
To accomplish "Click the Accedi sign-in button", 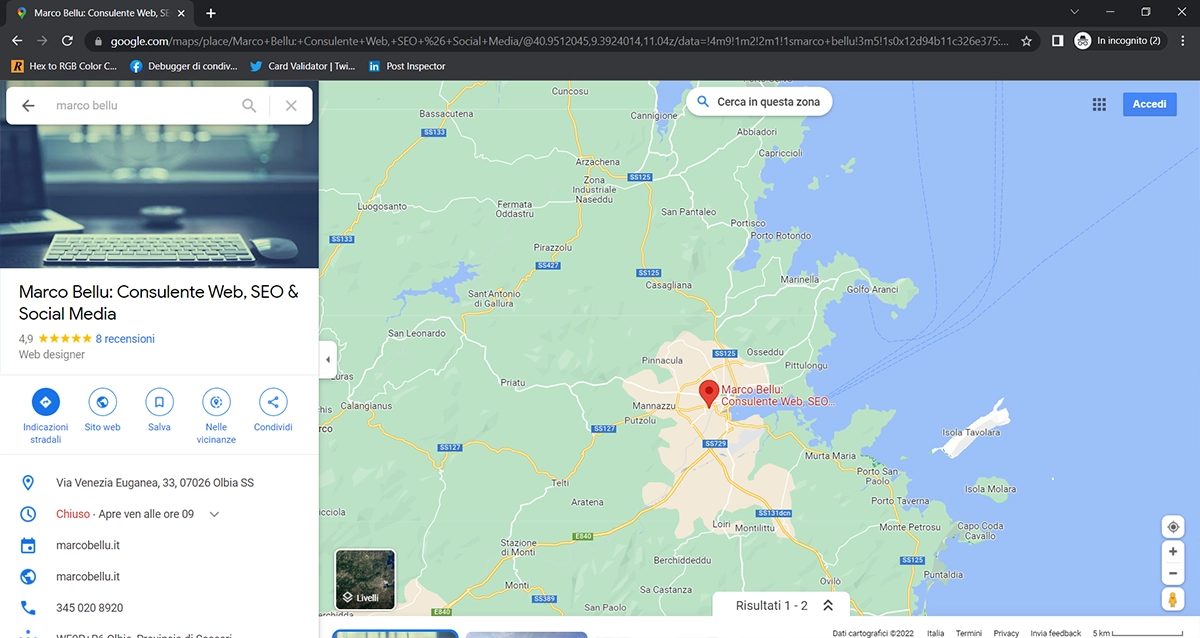I will point(1149,104).
